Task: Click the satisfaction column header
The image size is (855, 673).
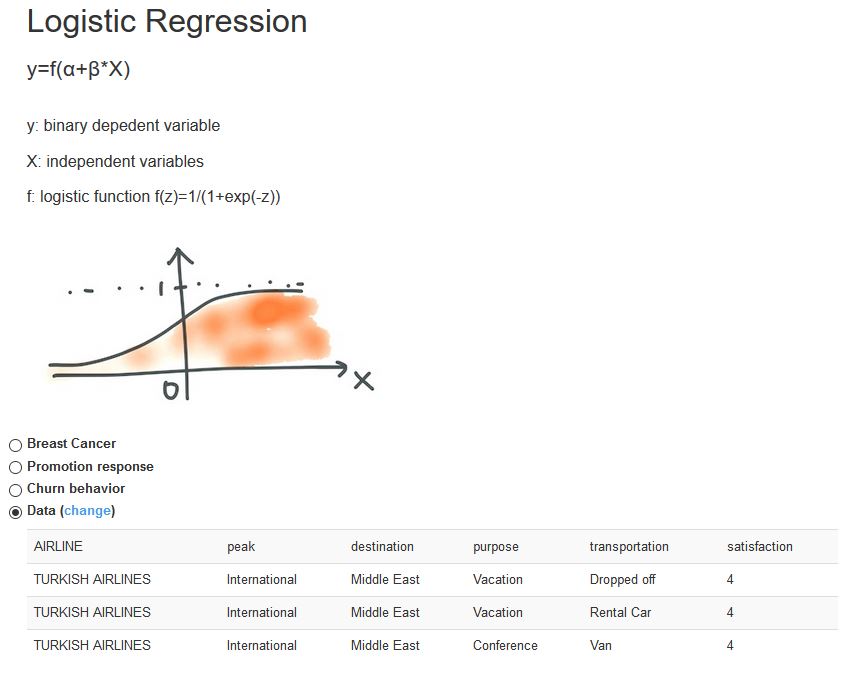Action: (x=760, y=546)
